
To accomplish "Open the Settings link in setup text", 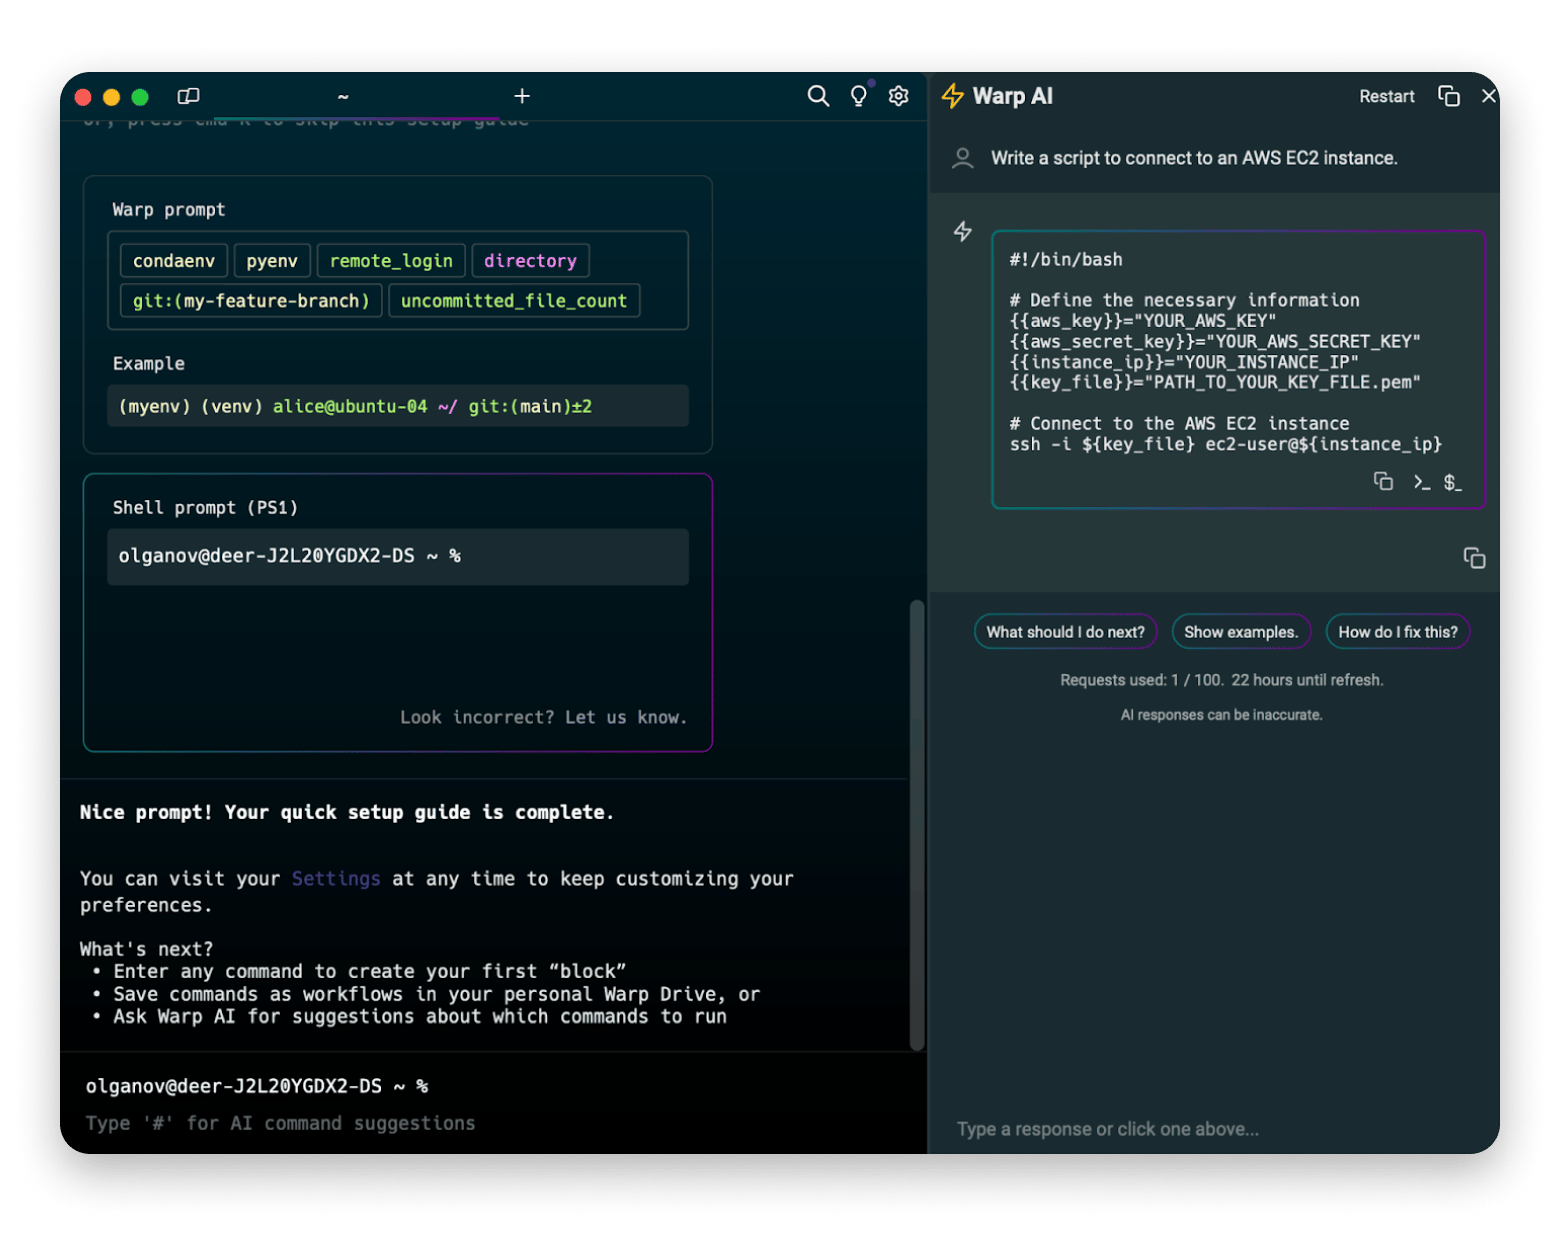I will 336,879.
